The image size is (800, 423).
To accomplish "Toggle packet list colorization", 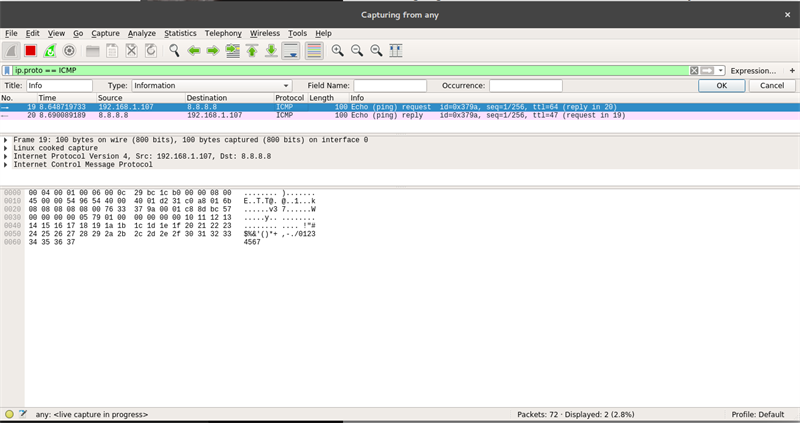I will (313, 50).
